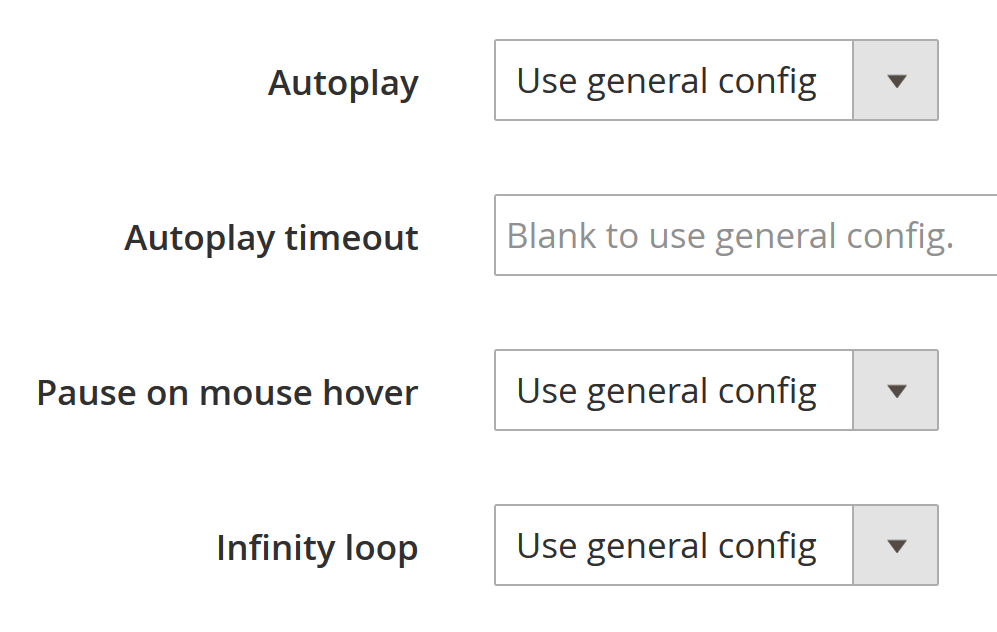The height and width of the screenshot is (632, 997).
Task: Select the word 'timeout' in Autoplay timeout label
Action: pyautogui.click(x=352, y=238)
